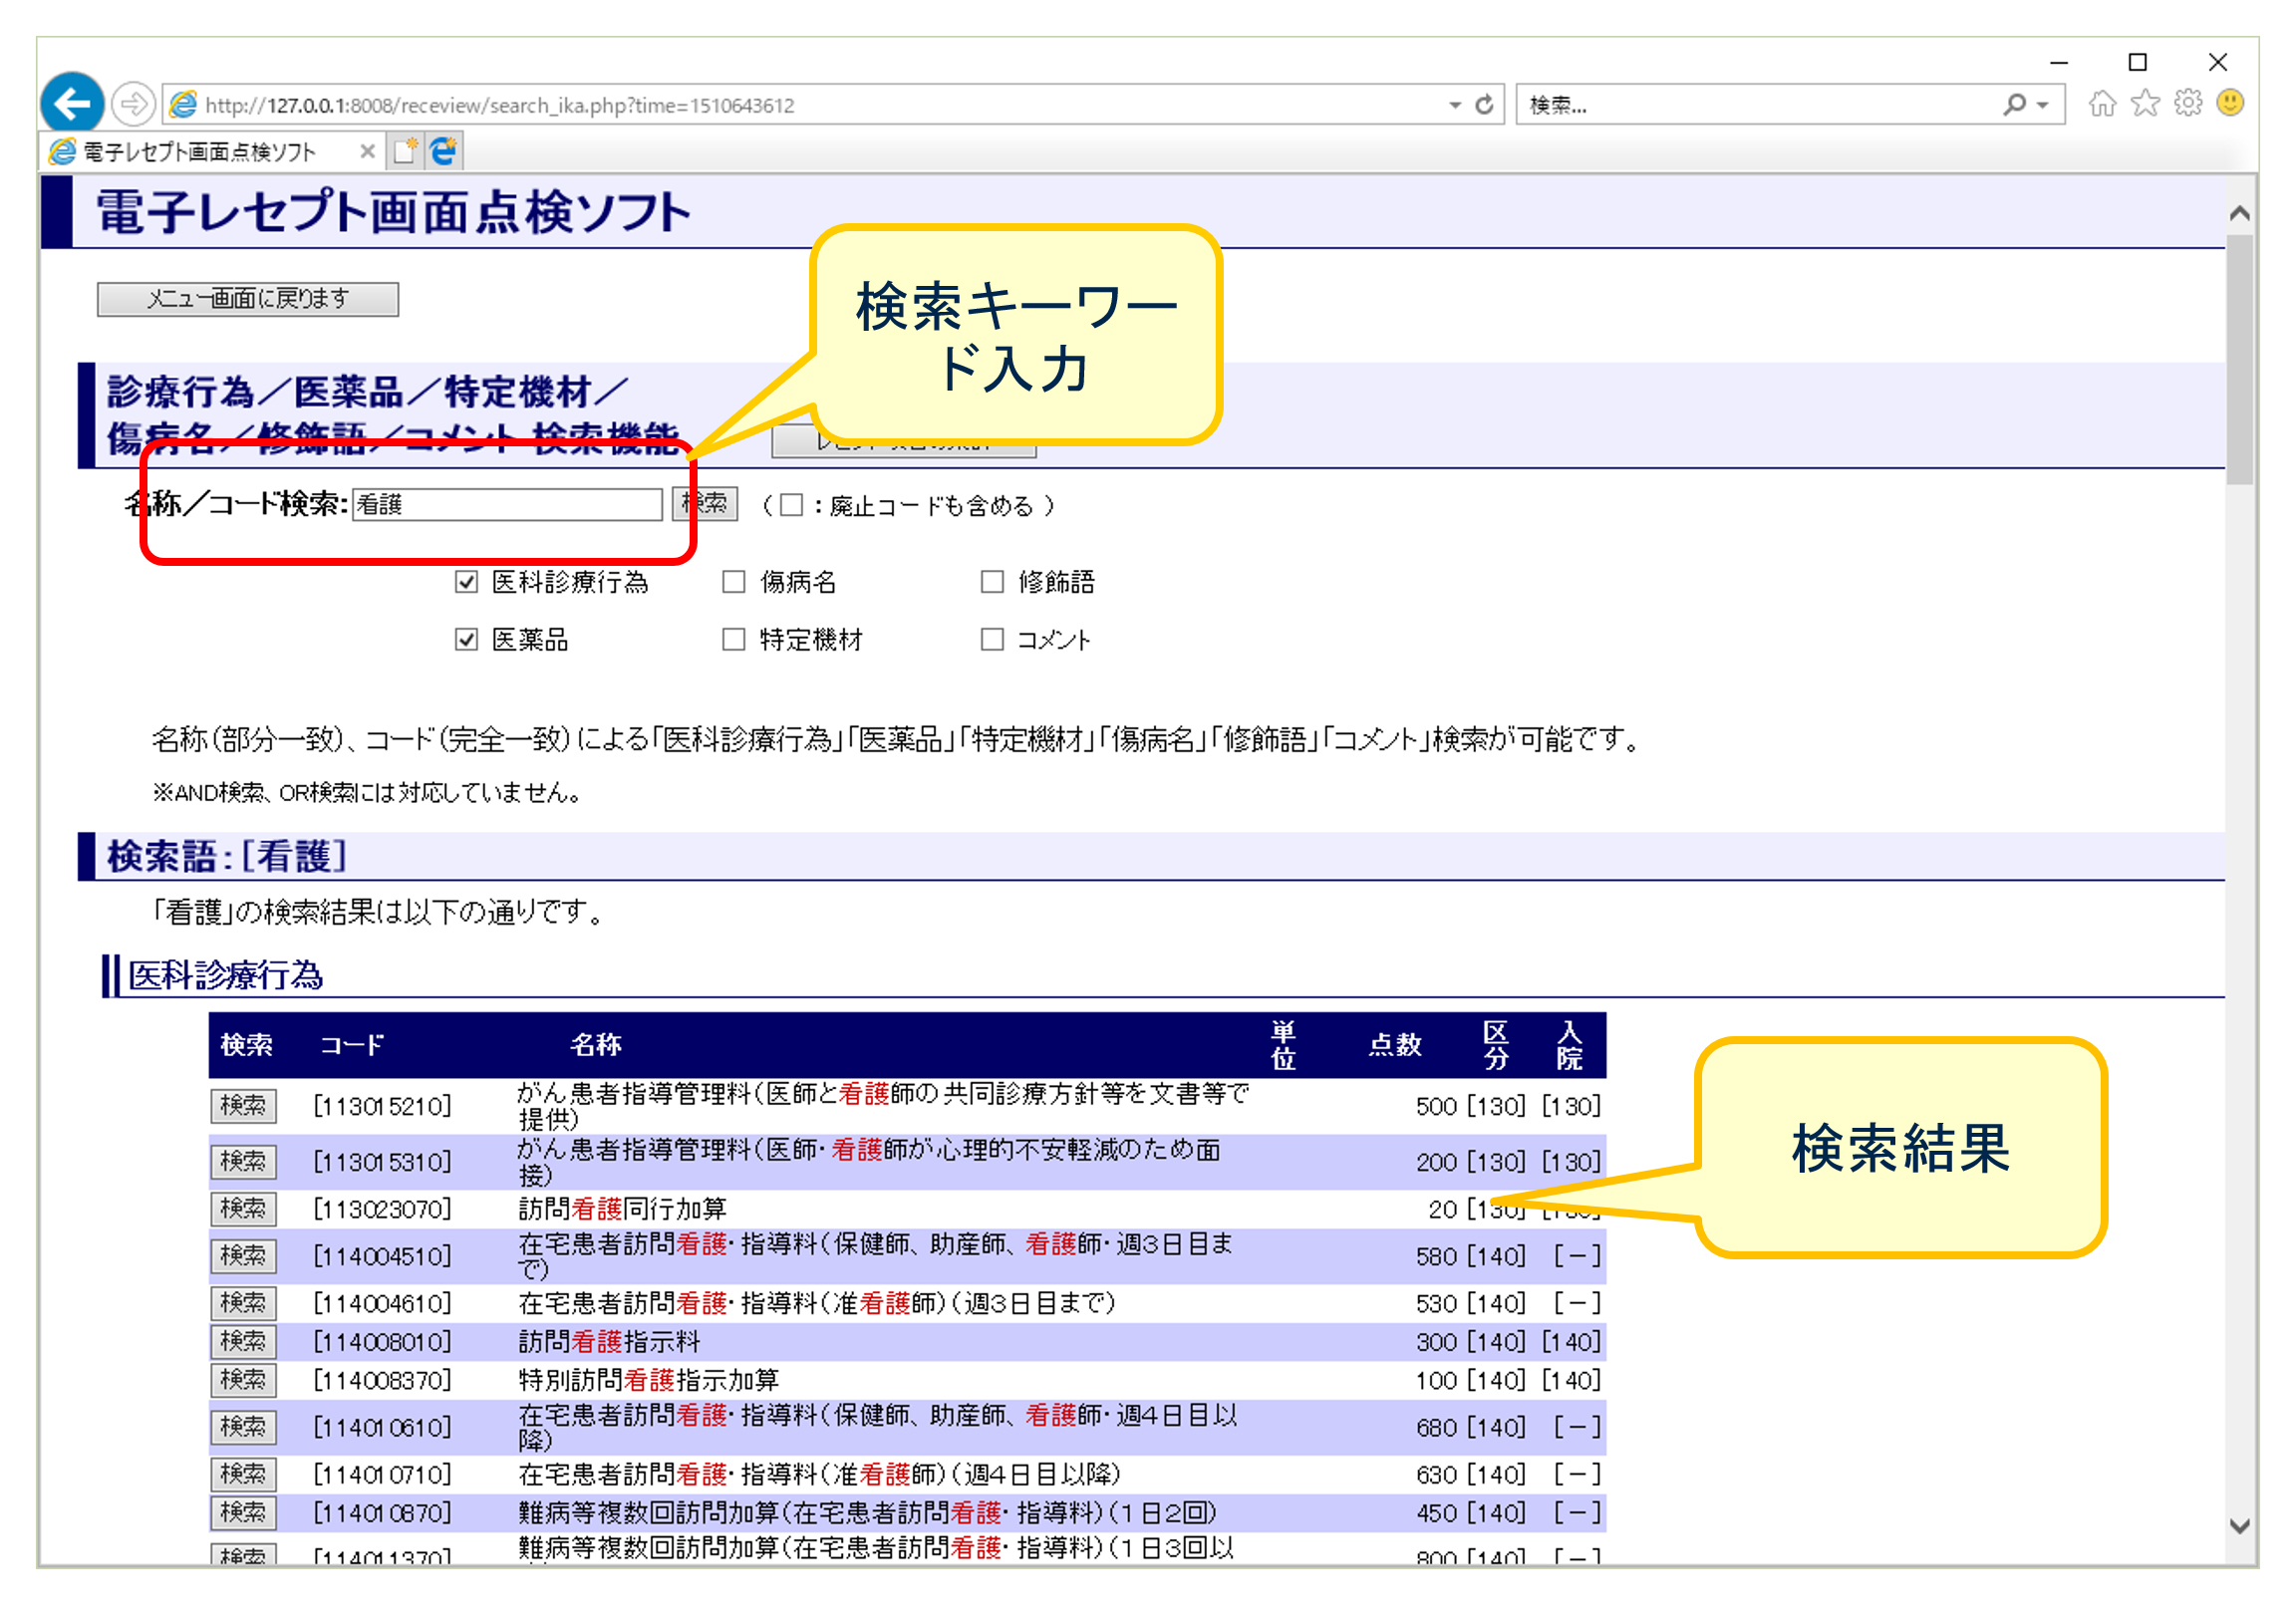Check the 特定機材 checkbox
Screen dimensions: 2296x1620
(x=734, y=639)
